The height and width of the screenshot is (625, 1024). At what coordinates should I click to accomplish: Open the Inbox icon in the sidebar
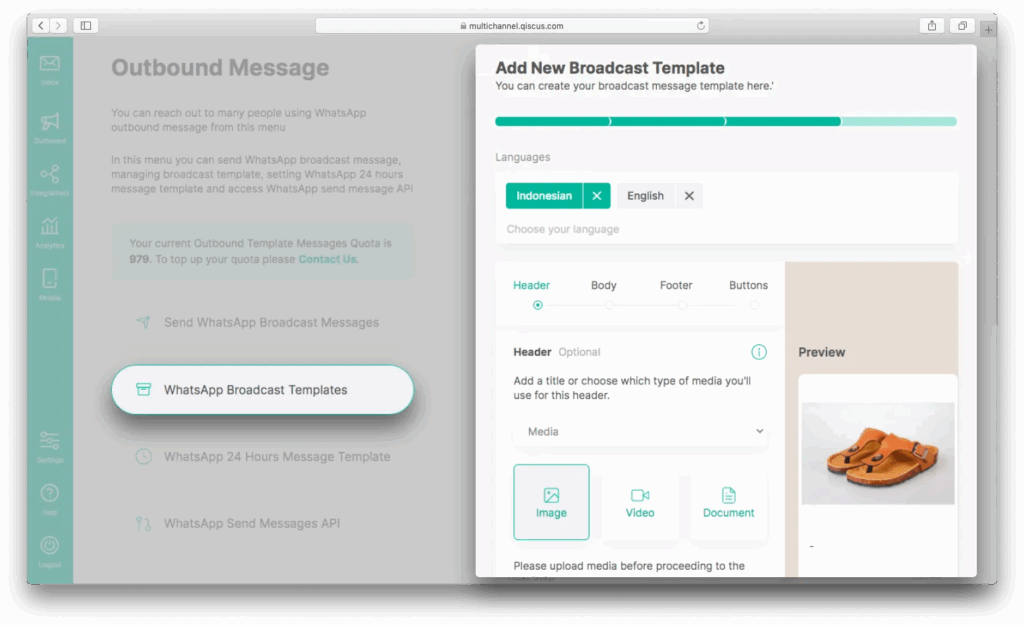tap(50, 65)
